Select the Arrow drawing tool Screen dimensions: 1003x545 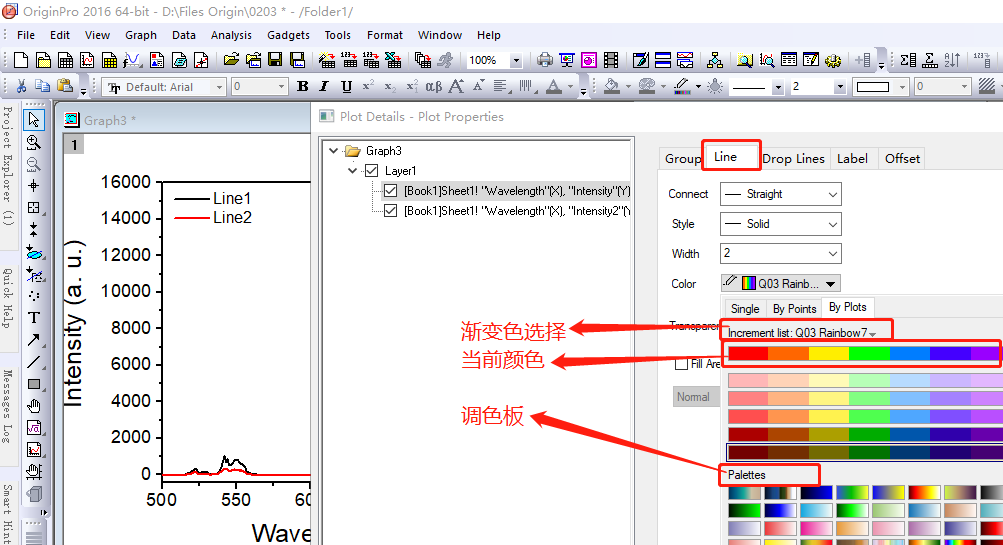pos(34,340)
